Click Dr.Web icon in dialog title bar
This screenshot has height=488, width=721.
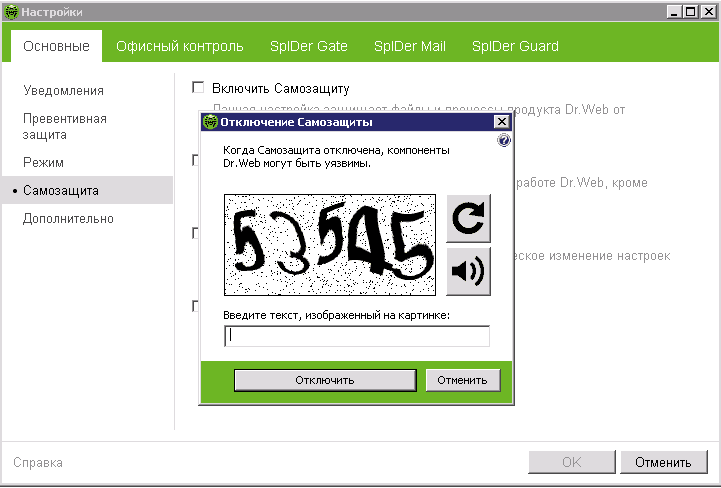point(210,122)
